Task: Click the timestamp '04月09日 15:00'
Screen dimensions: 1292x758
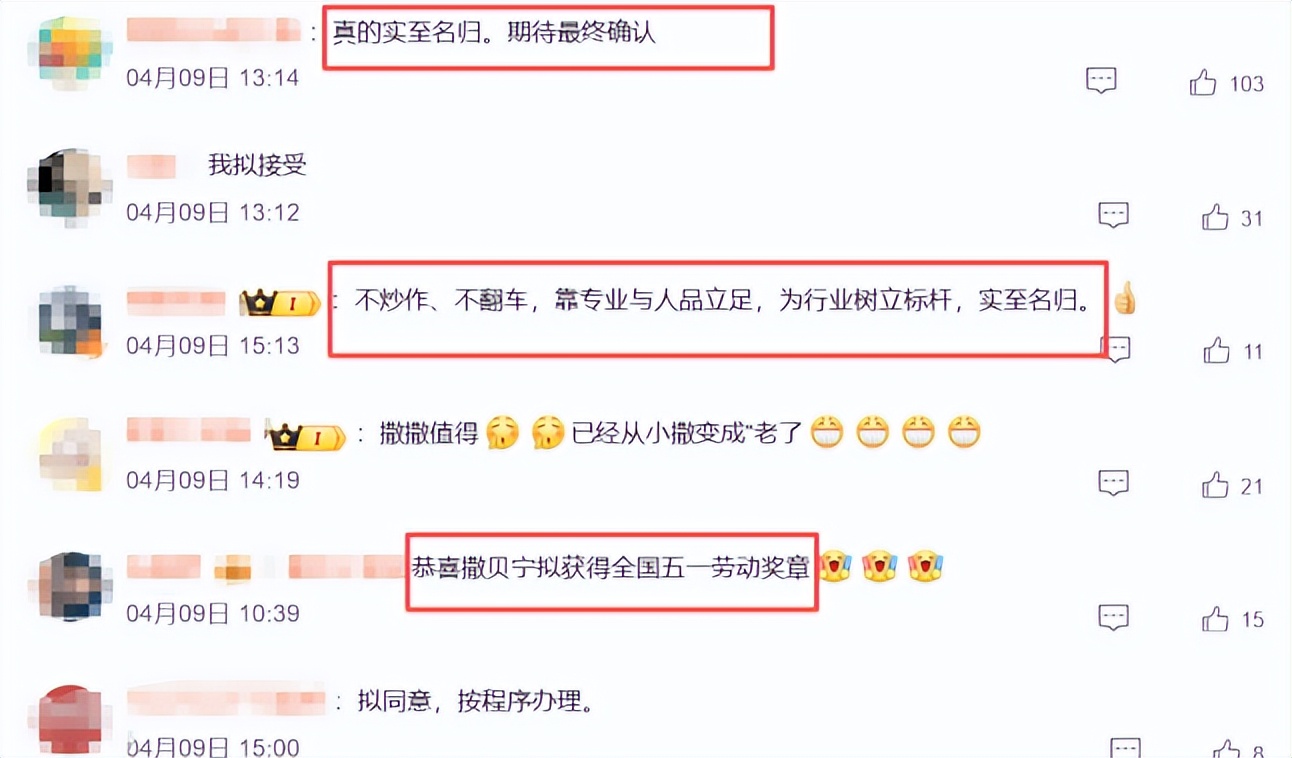Action: click(213, 747)
